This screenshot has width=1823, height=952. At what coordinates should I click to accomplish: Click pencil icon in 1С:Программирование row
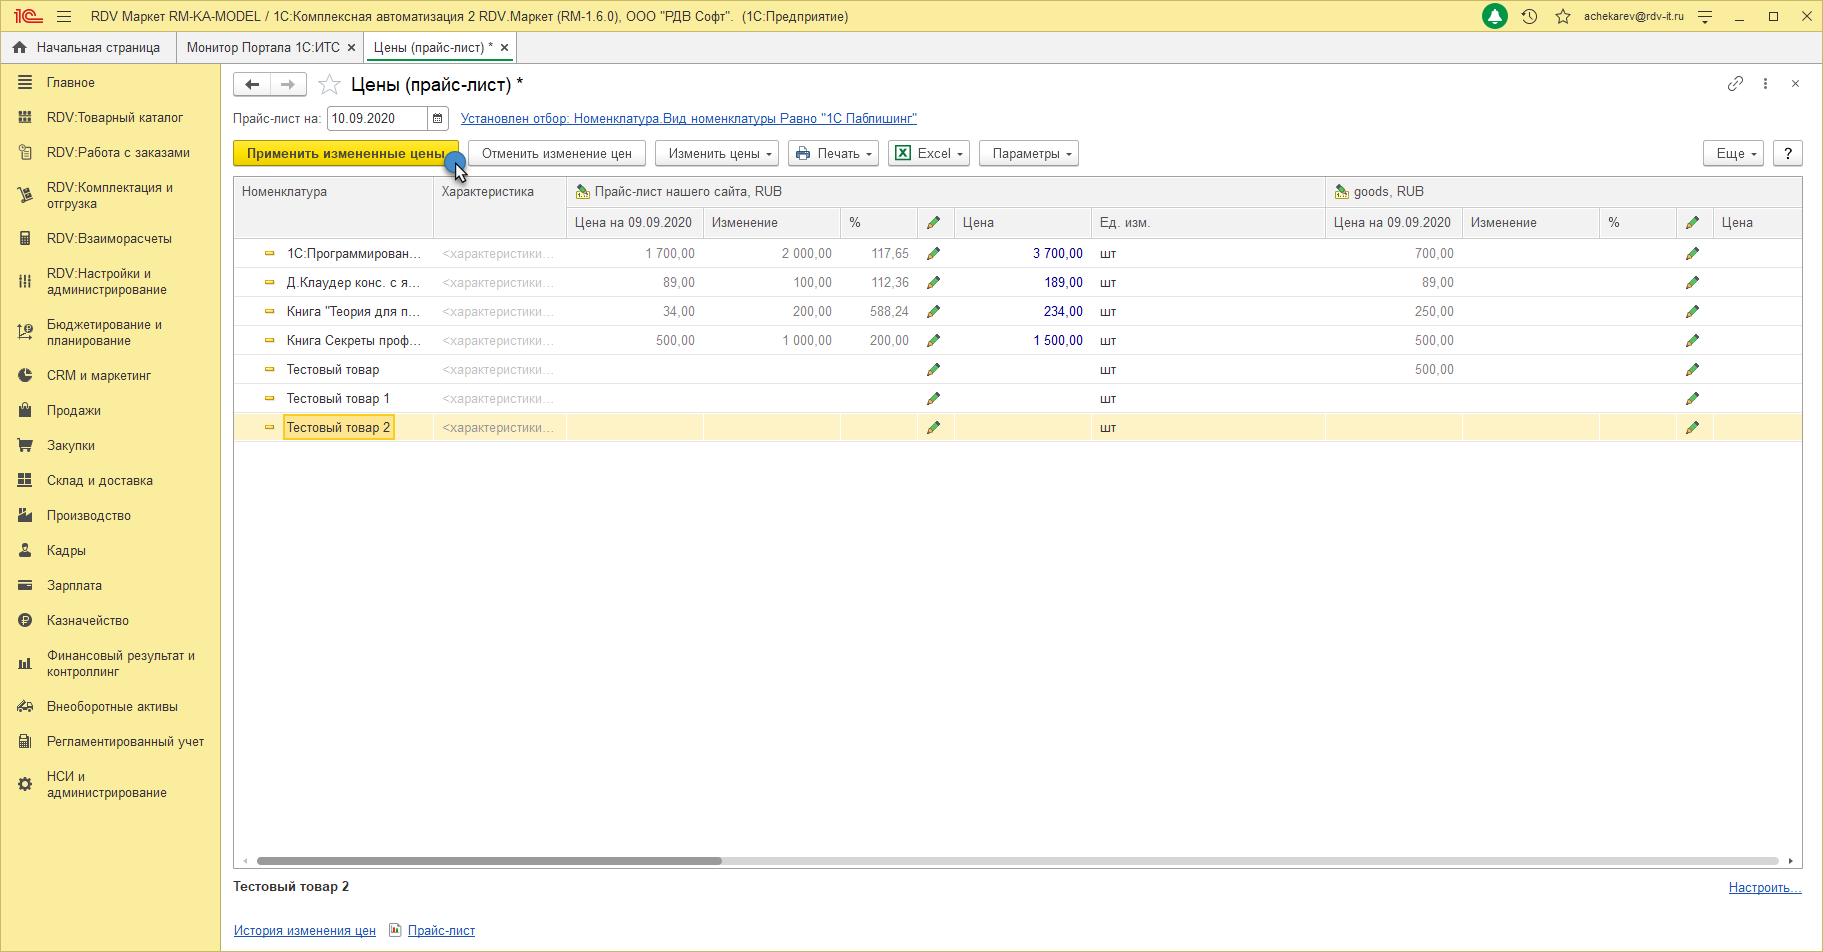(x=933, y=254)
